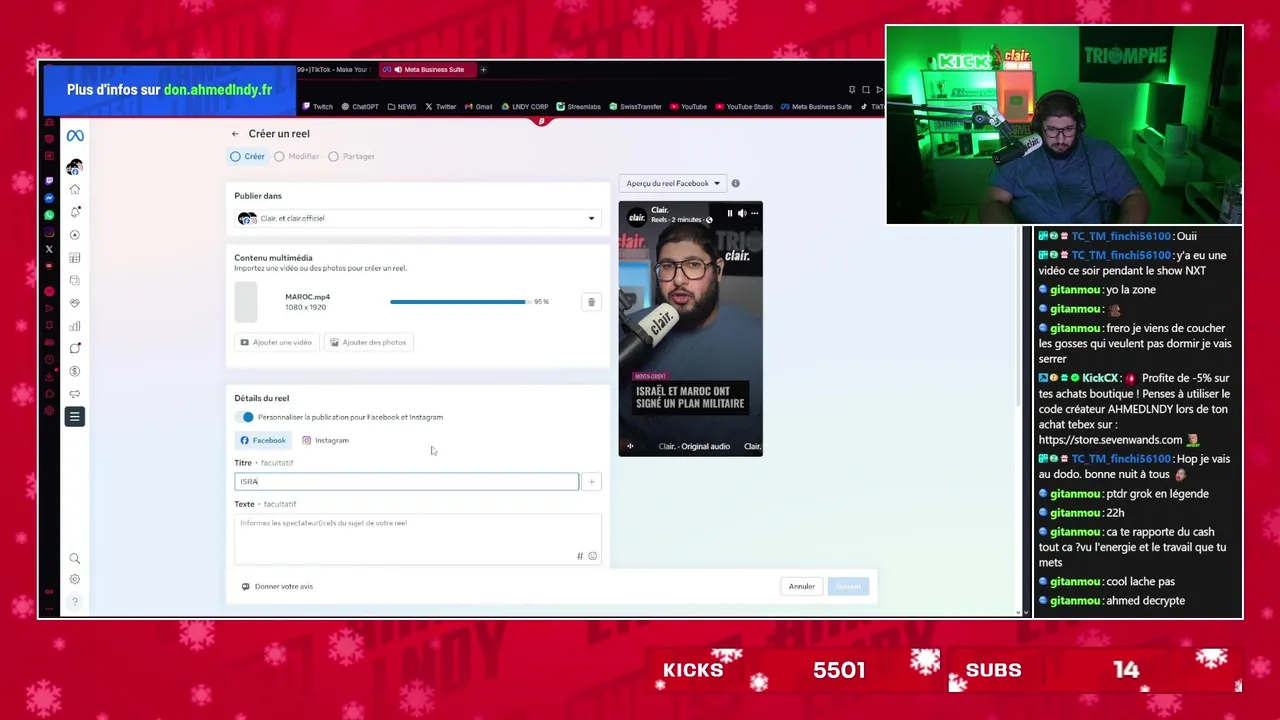Mute the reel preview with speaker icon

[742, 213]
